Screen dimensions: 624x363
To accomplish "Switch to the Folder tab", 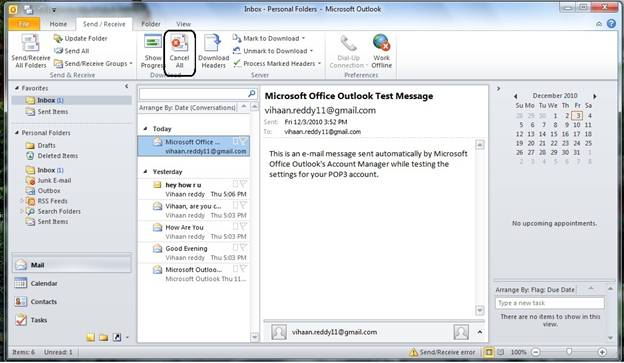I will pos(151,24).
